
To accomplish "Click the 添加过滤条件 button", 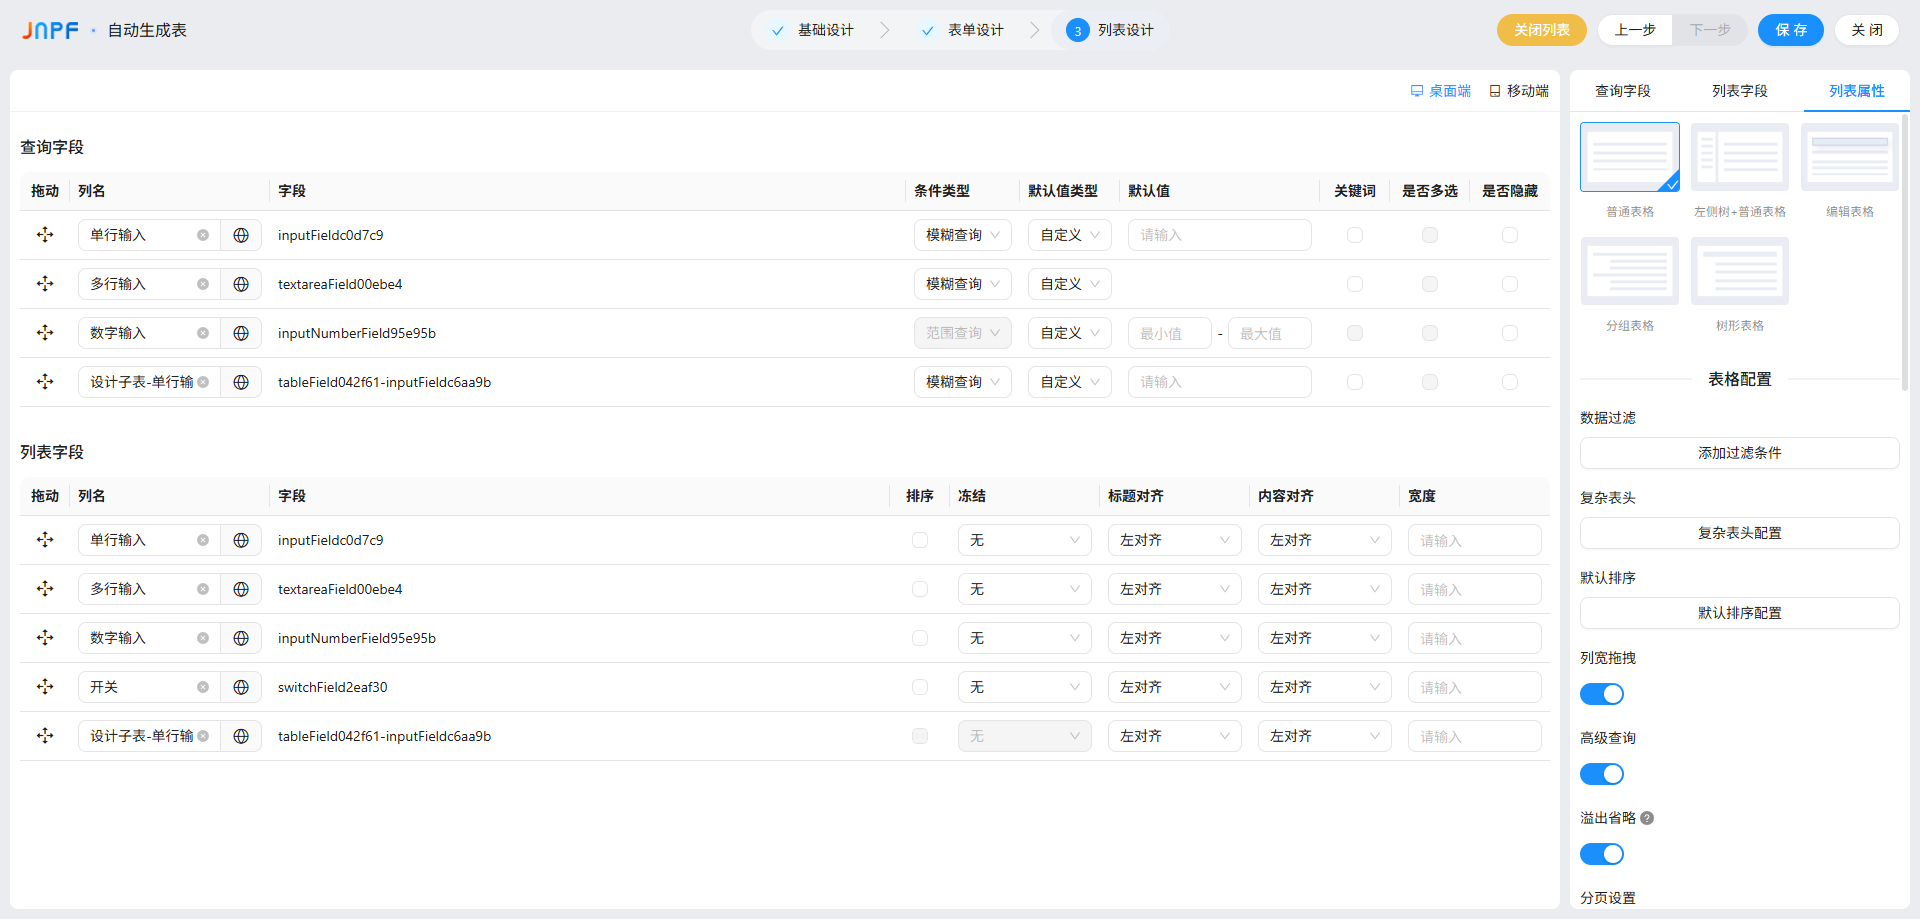I will [x=1739, y=453].
